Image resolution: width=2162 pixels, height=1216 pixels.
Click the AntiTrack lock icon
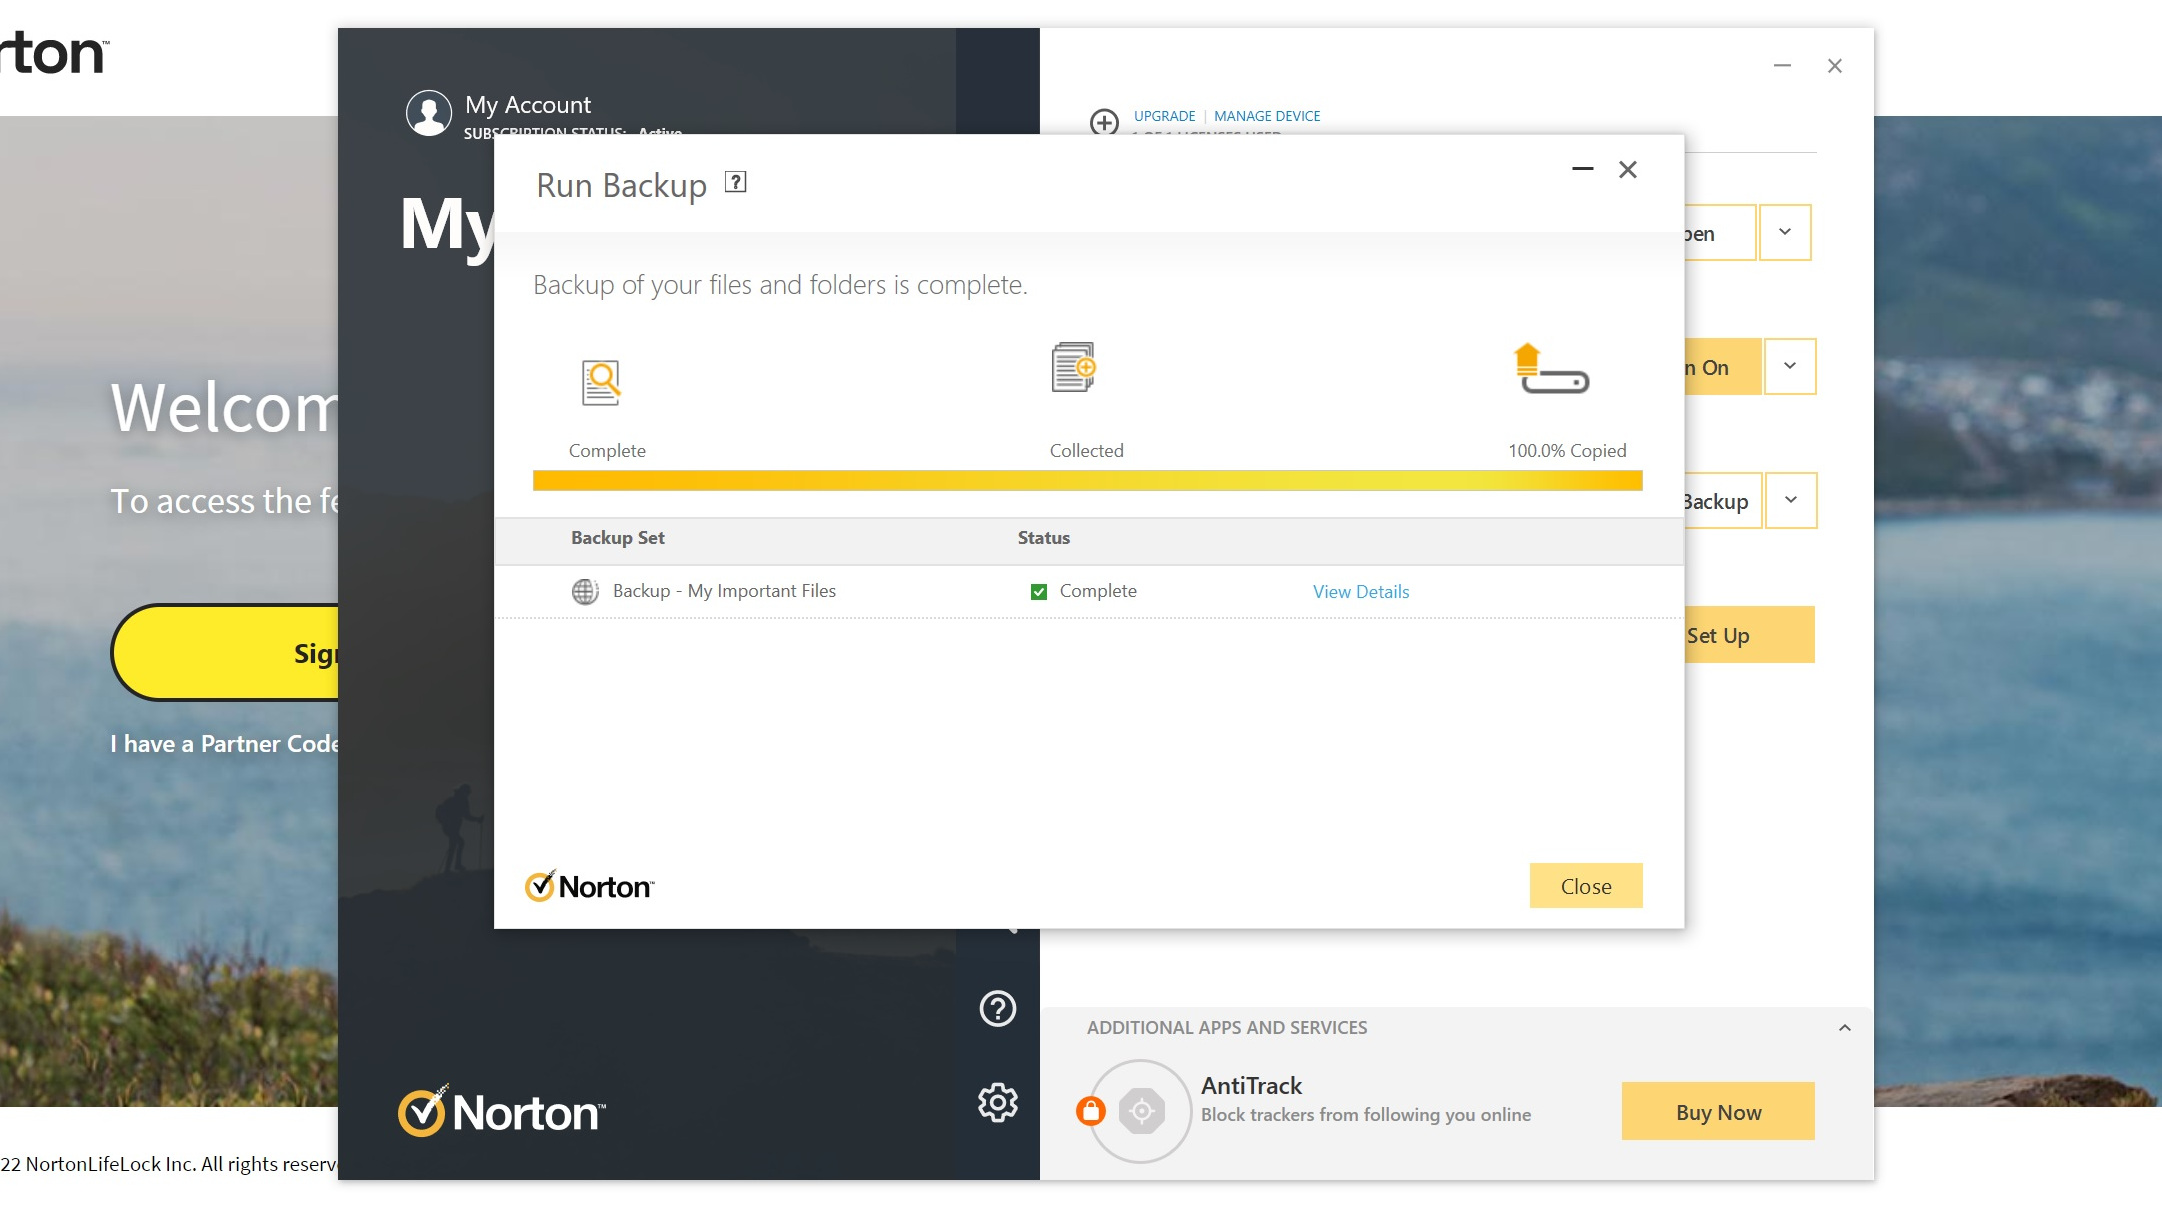tap(1091, 1110)
